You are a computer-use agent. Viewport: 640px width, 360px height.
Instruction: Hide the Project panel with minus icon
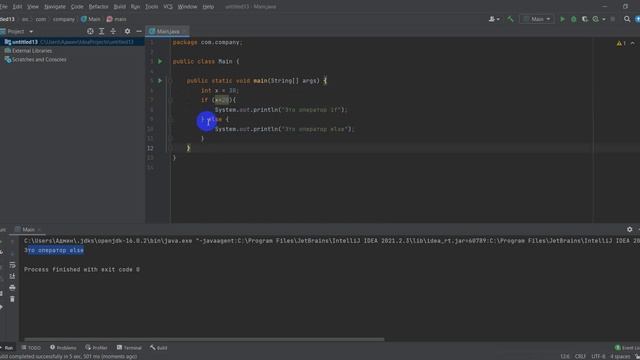tap(139, 31)
